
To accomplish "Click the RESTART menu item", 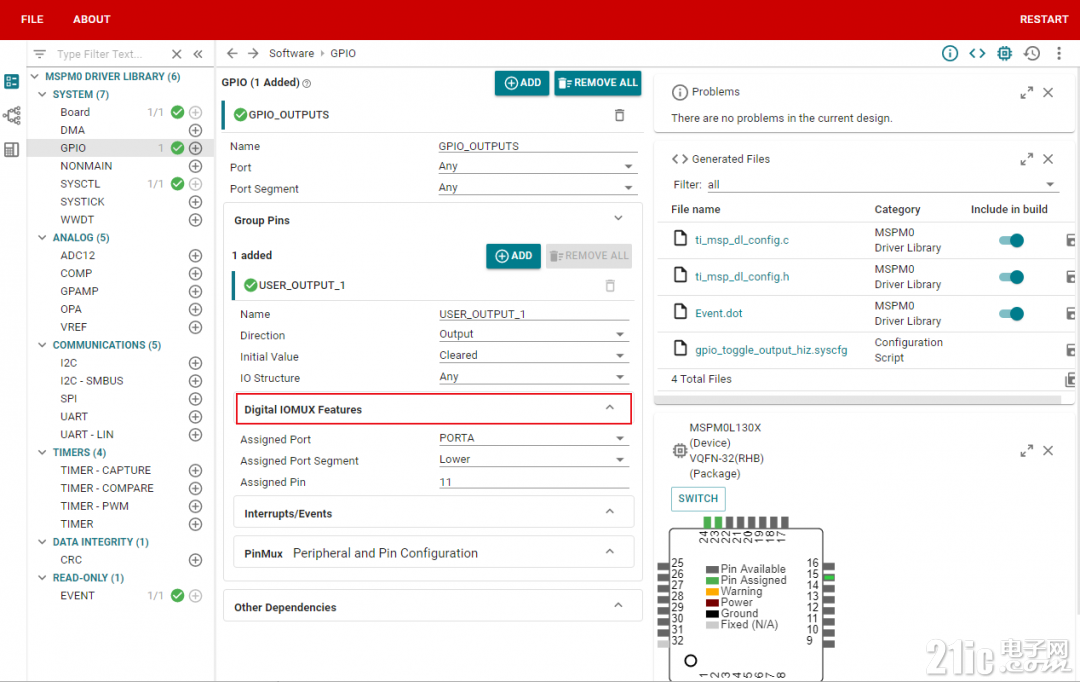I will point(1043,19).
